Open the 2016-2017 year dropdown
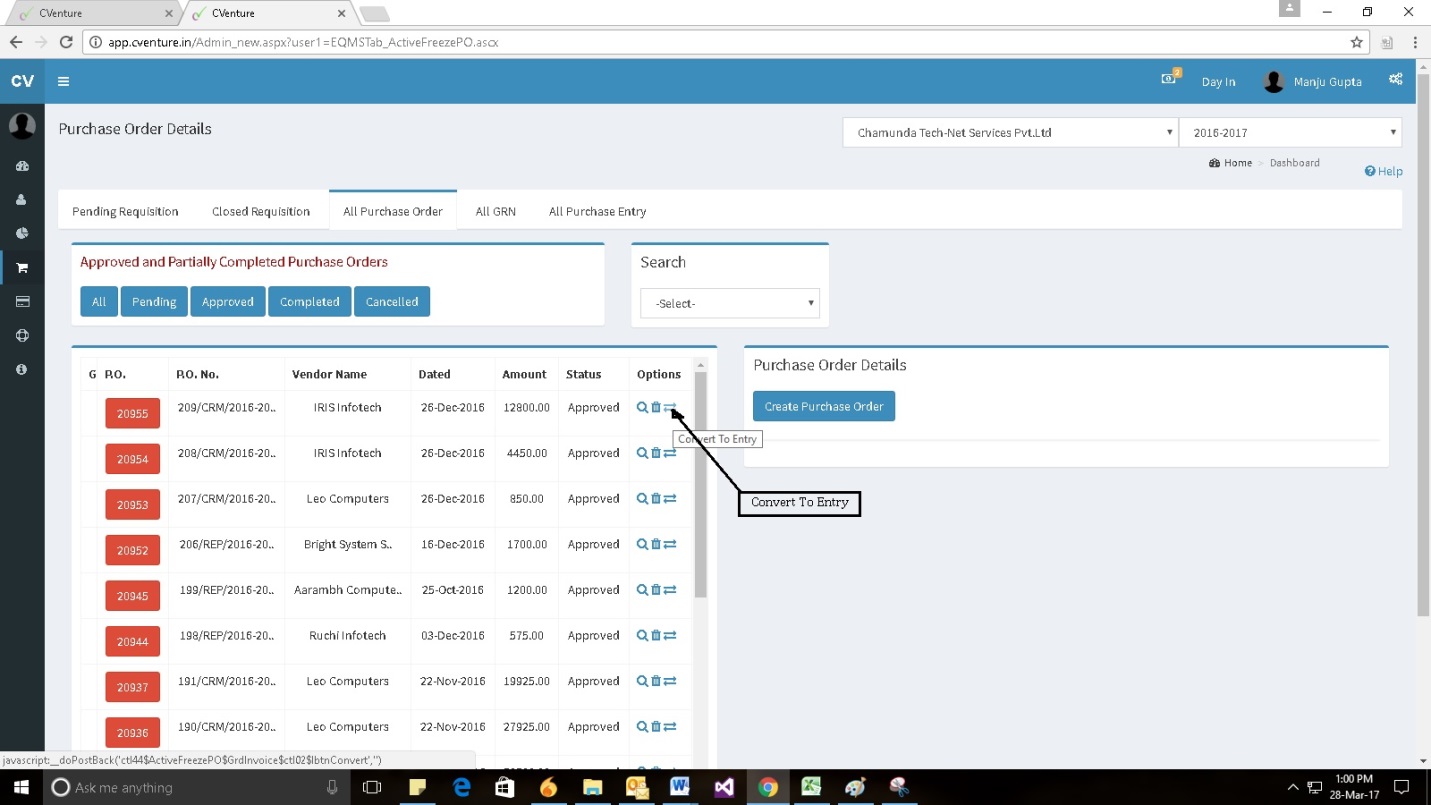The width and height of the screenshot is (1431, 805). point(1291,132)
